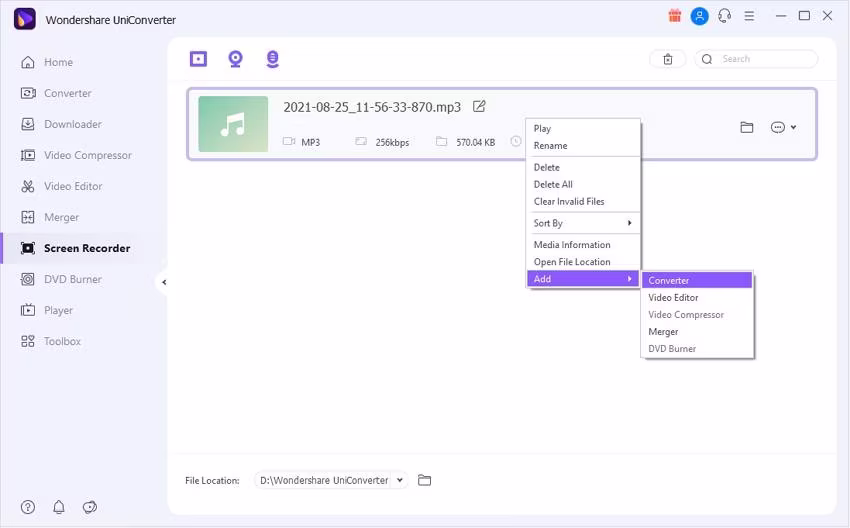The image size is (850, 528).
Task: Select the webcam recorder icon
Action: click(235, 59)
